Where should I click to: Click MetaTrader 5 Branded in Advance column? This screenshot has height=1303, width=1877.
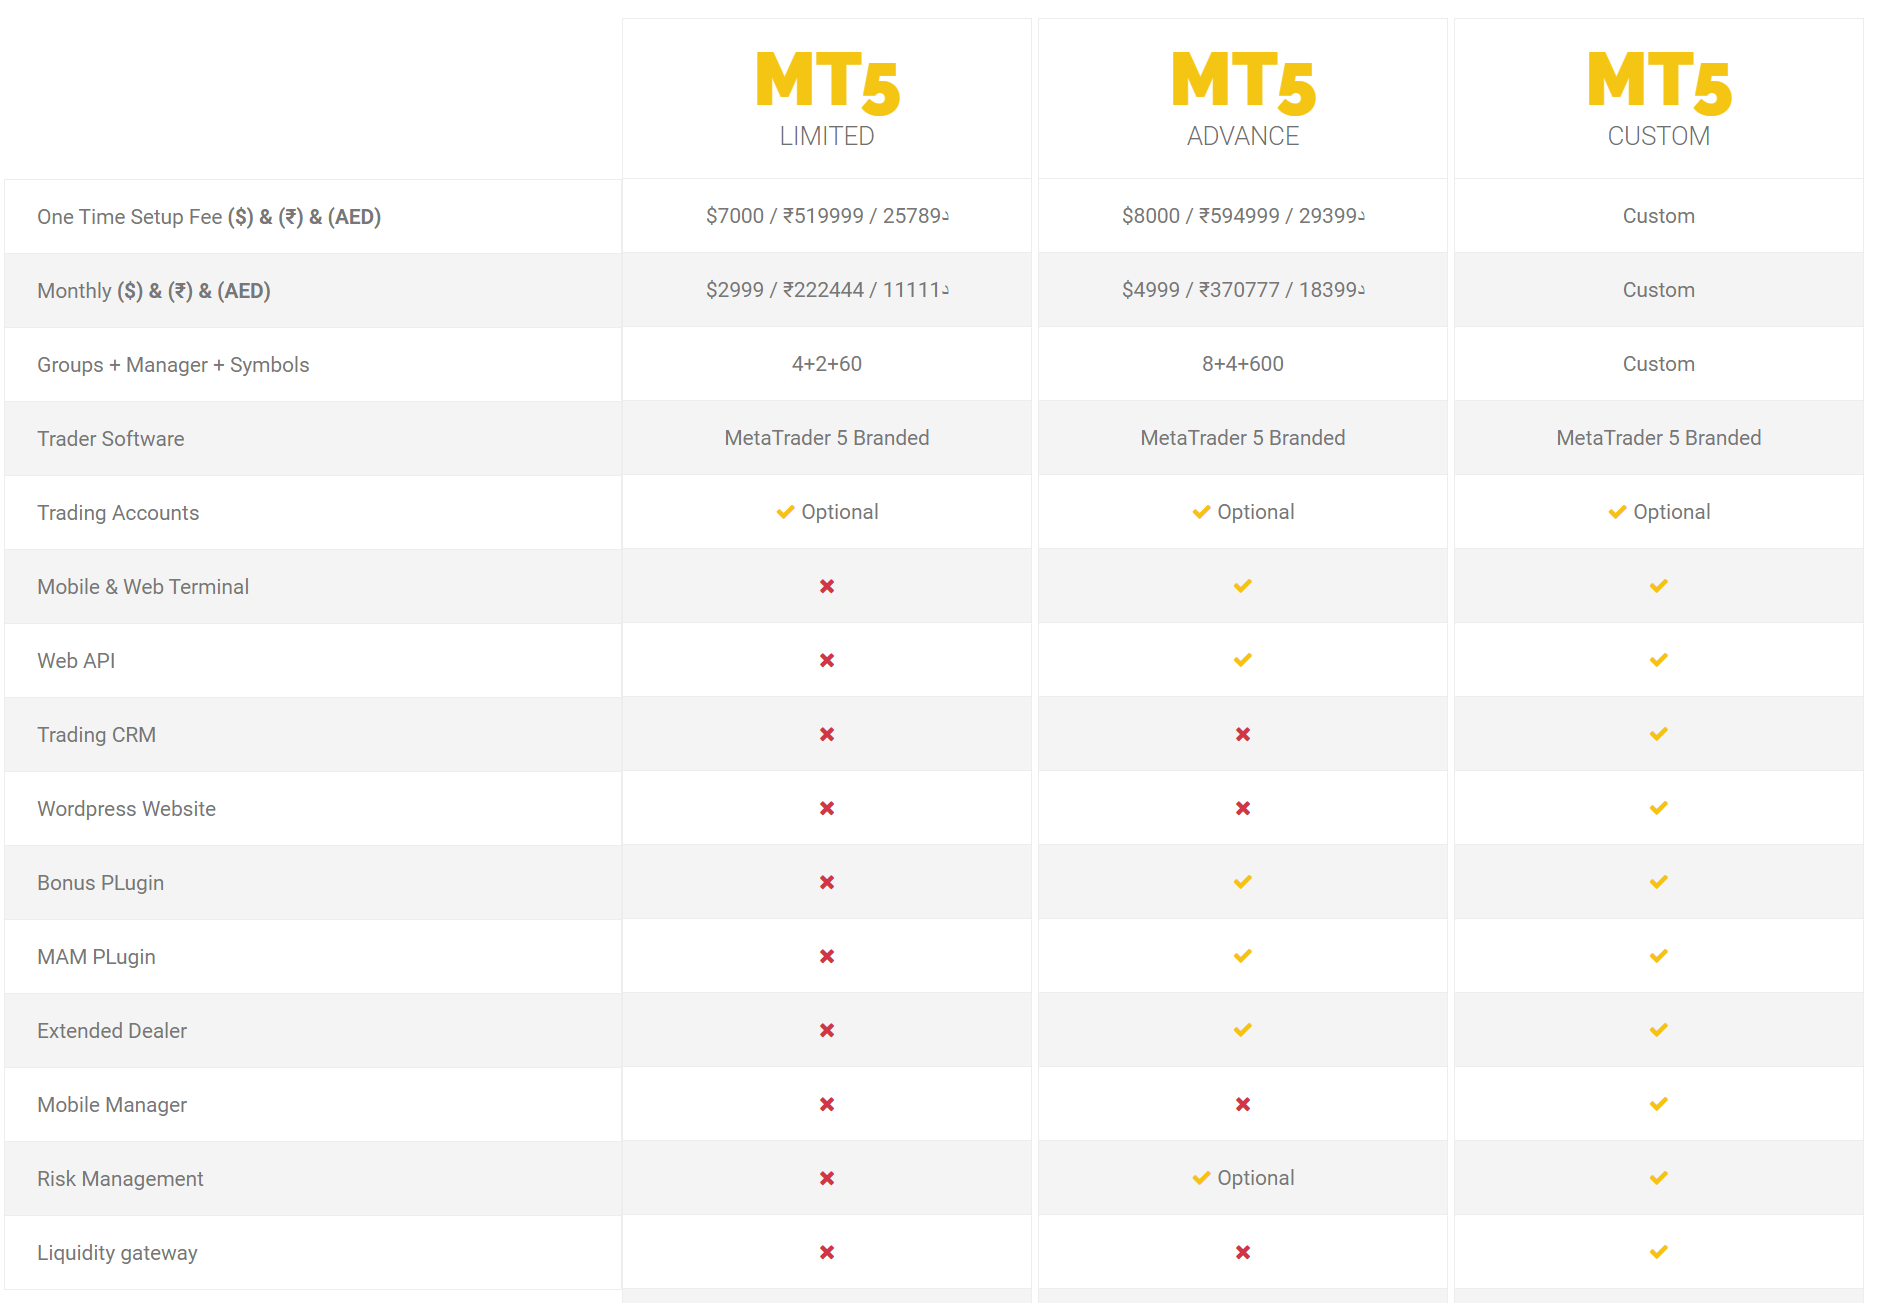coord(1243,438)
